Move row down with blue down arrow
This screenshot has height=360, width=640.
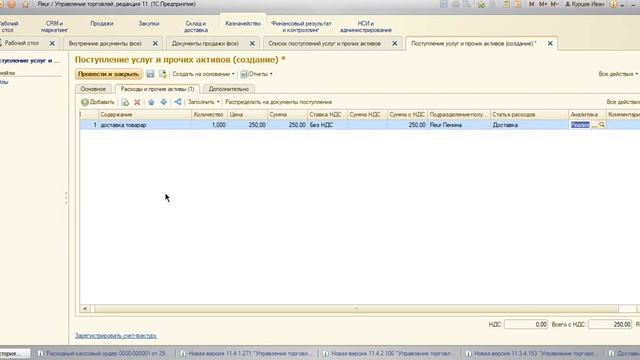164,102
